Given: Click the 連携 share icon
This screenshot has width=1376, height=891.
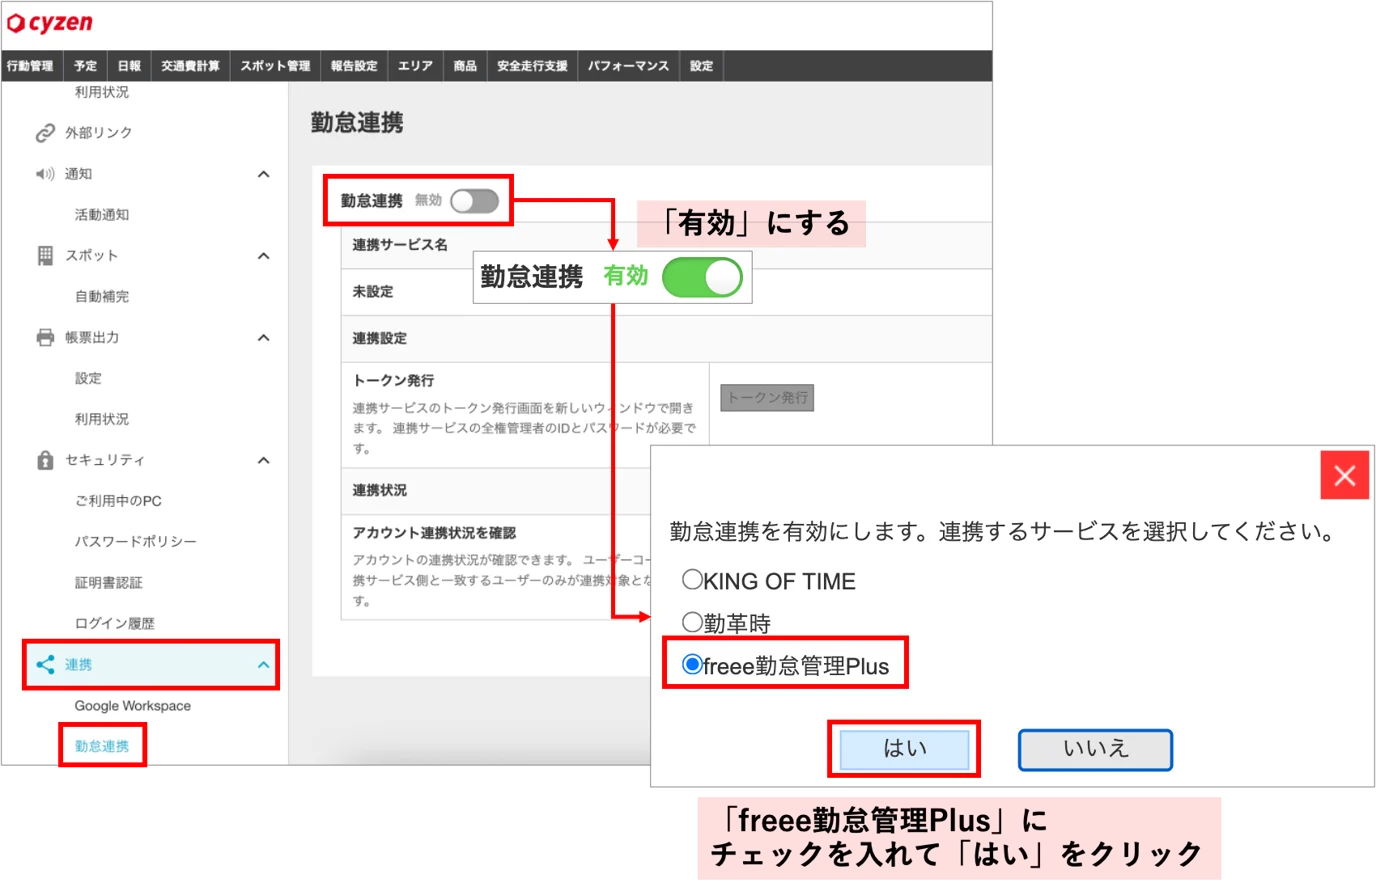Looking at the screenshot, I should [x=45, y=664].
